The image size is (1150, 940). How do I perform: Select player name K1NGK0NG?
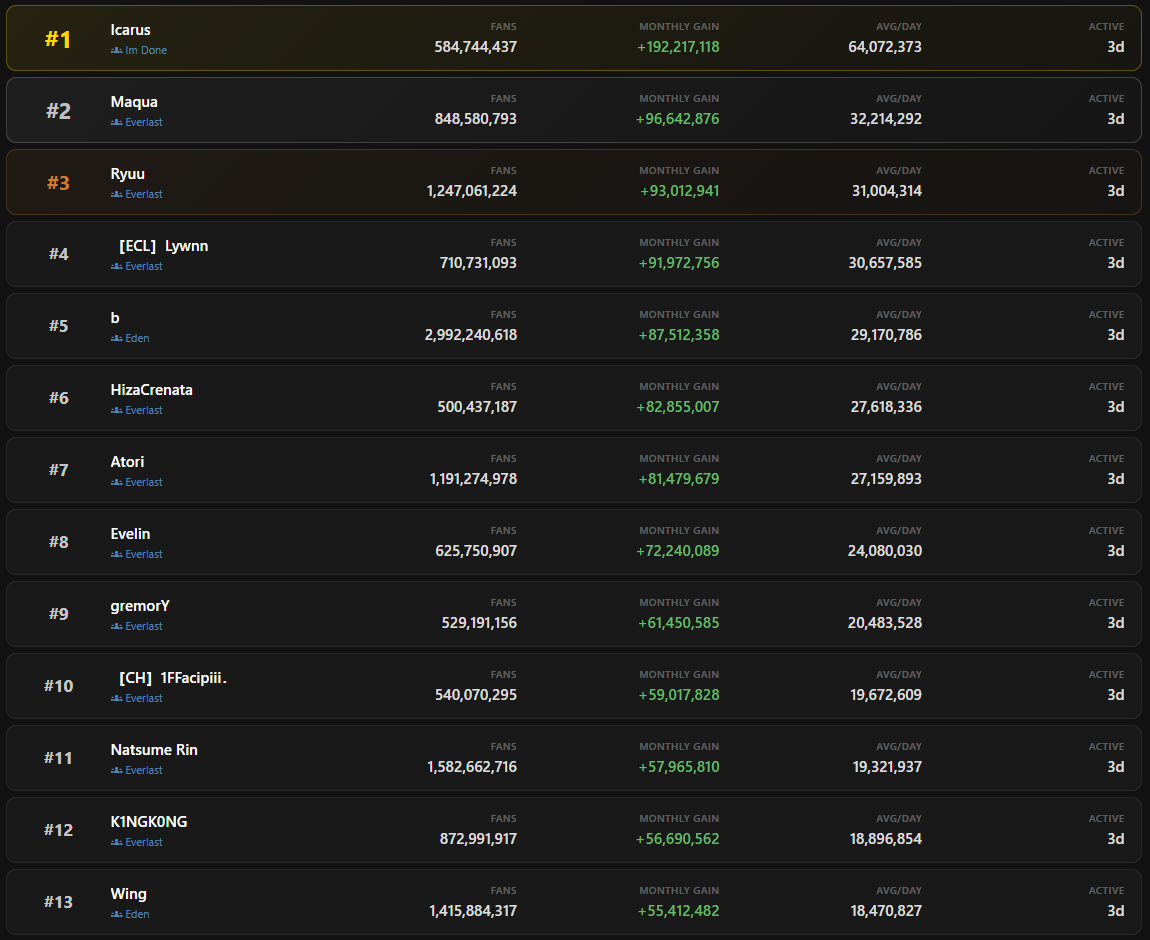pyautogui.click(x=149, y=822)
